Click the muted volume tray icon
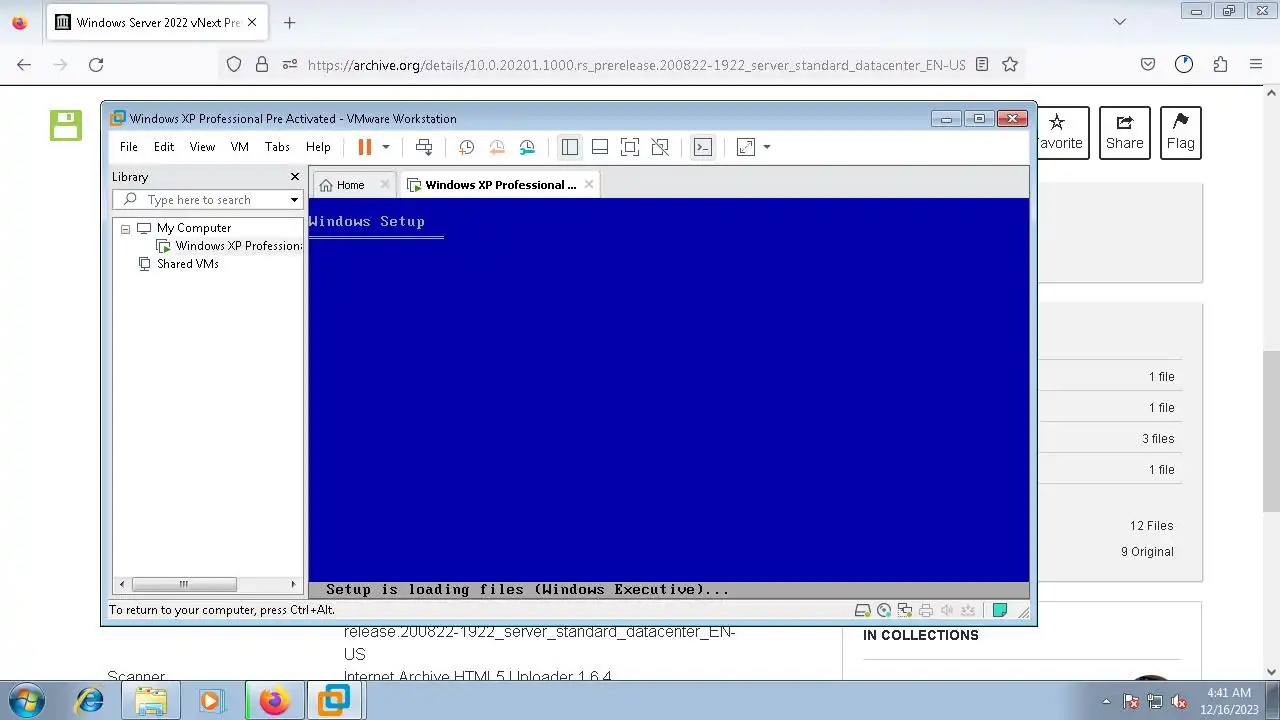This screenshot has height=720, width=1280. (x=1179, y=701)
